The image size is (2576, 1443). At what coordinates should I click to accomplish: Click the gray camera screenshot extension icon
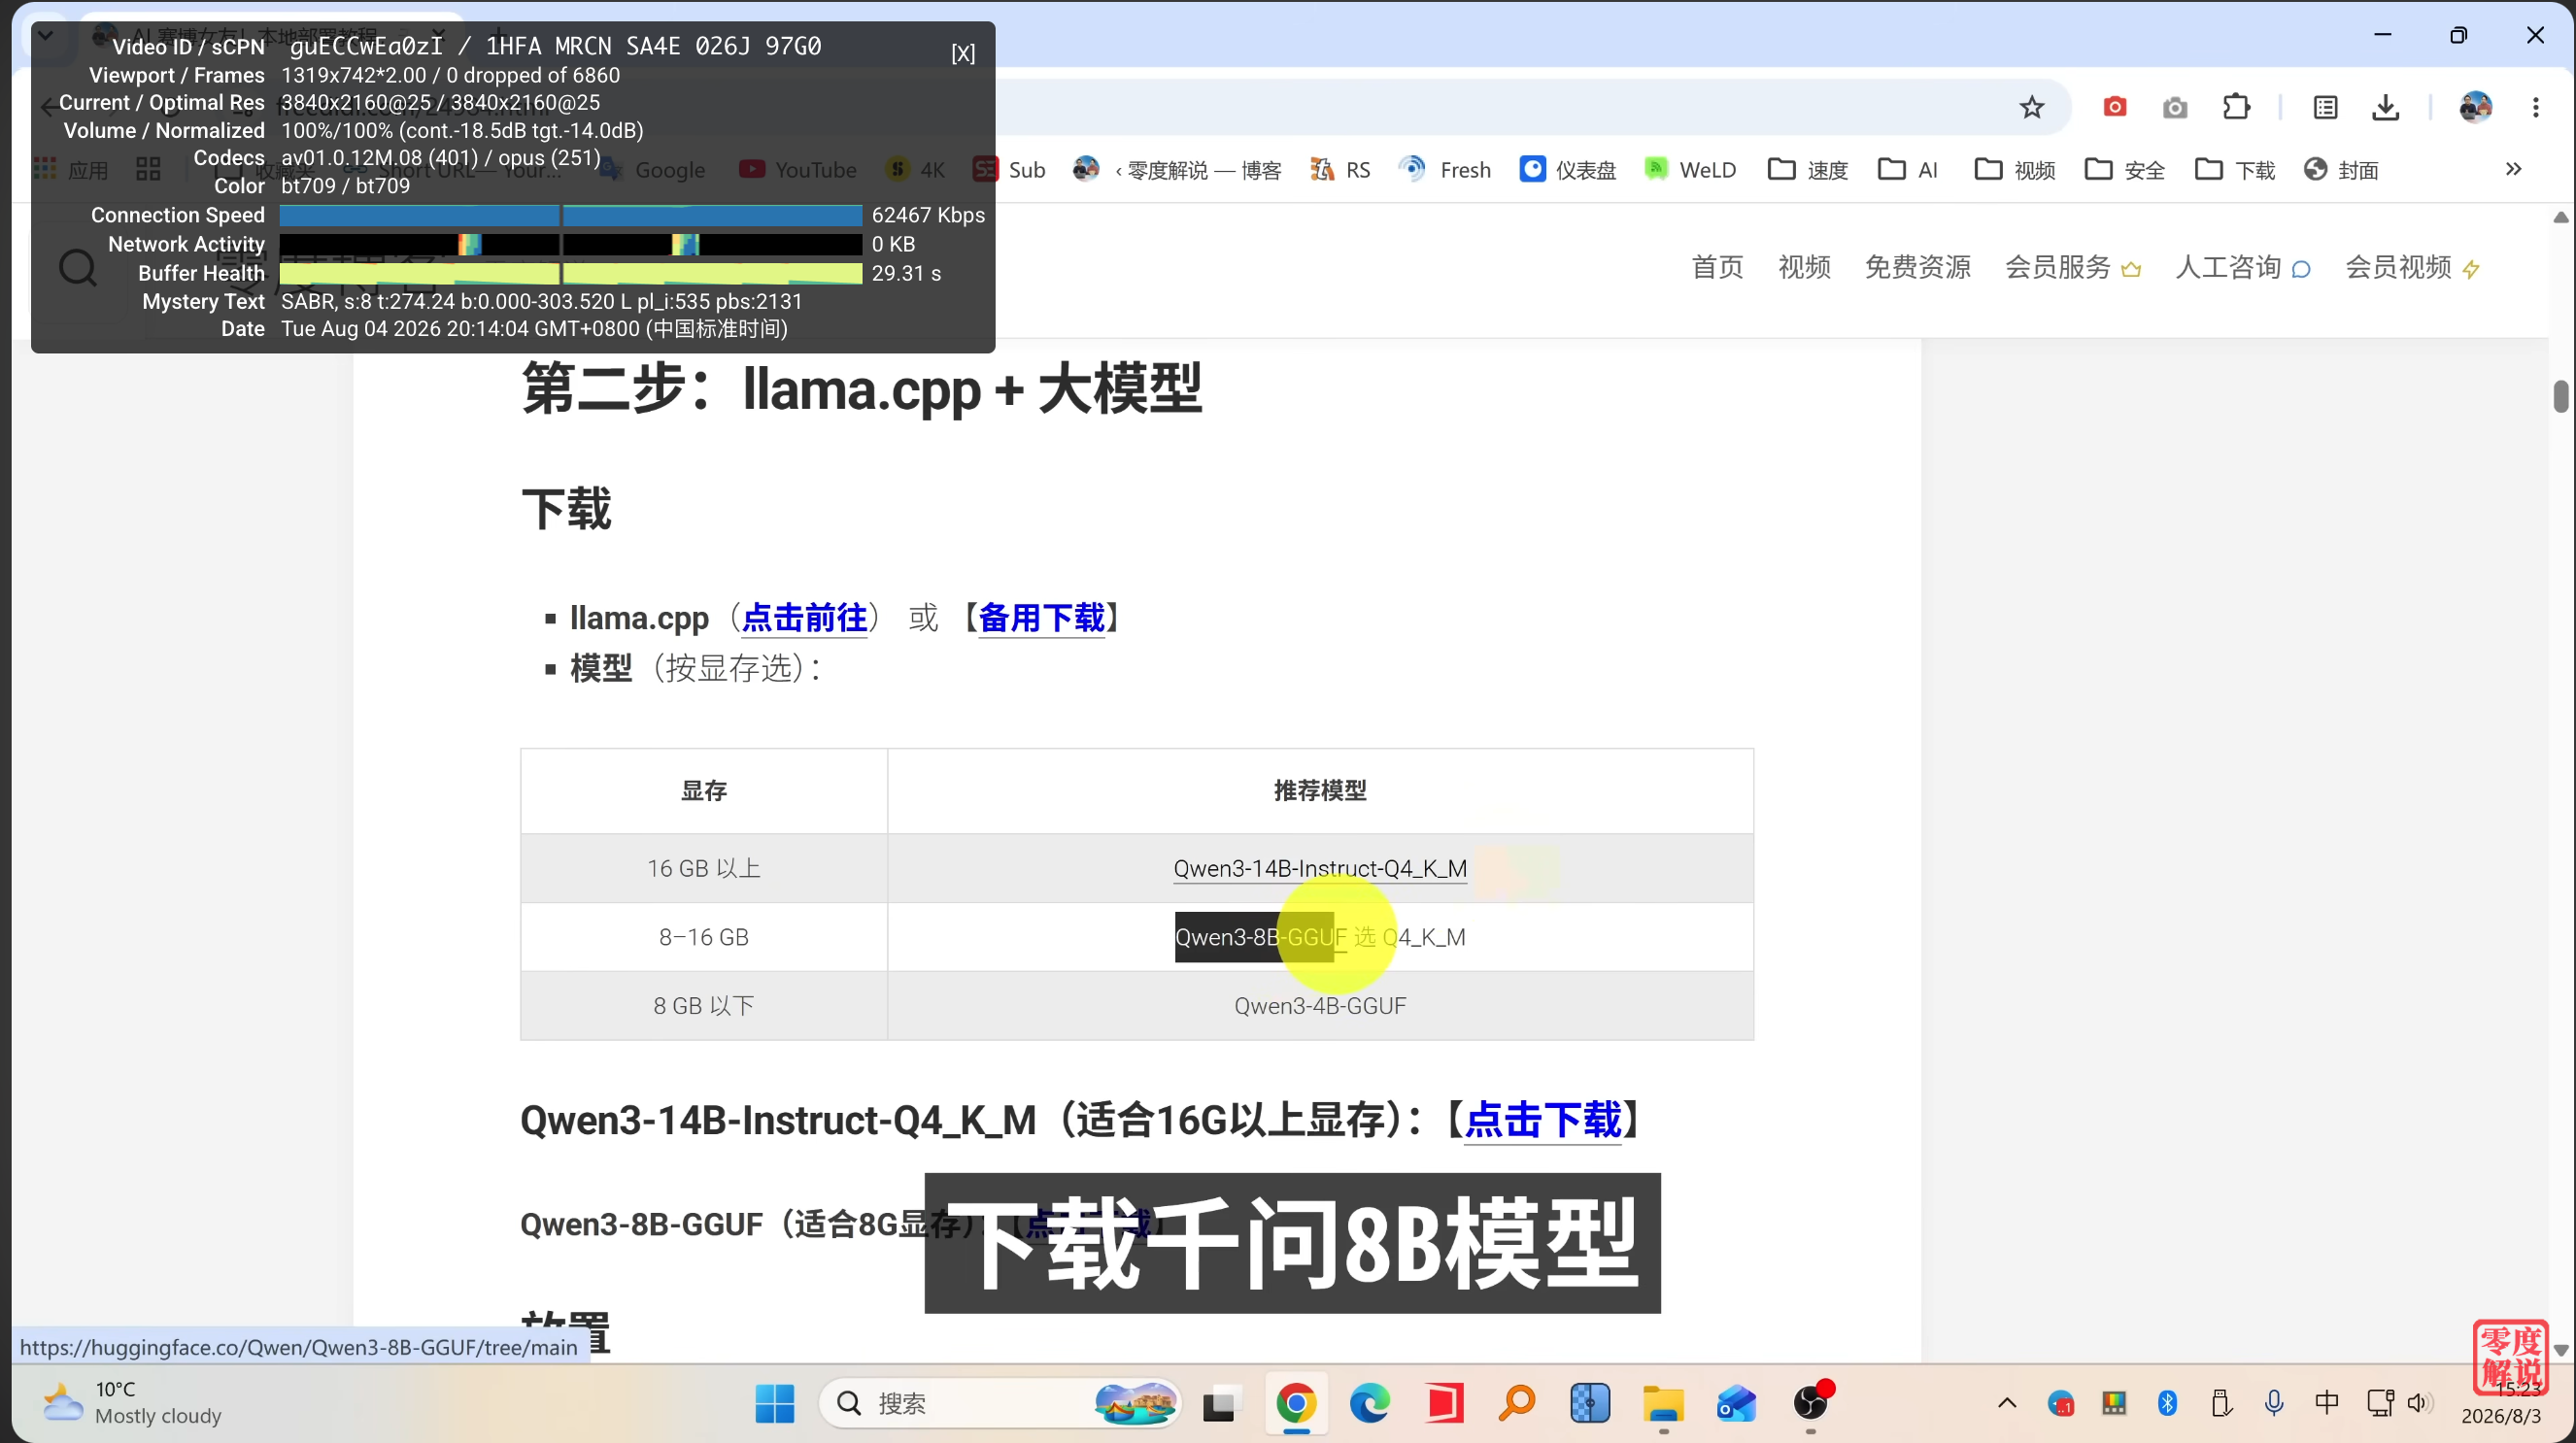click(x=2174, y=107)
